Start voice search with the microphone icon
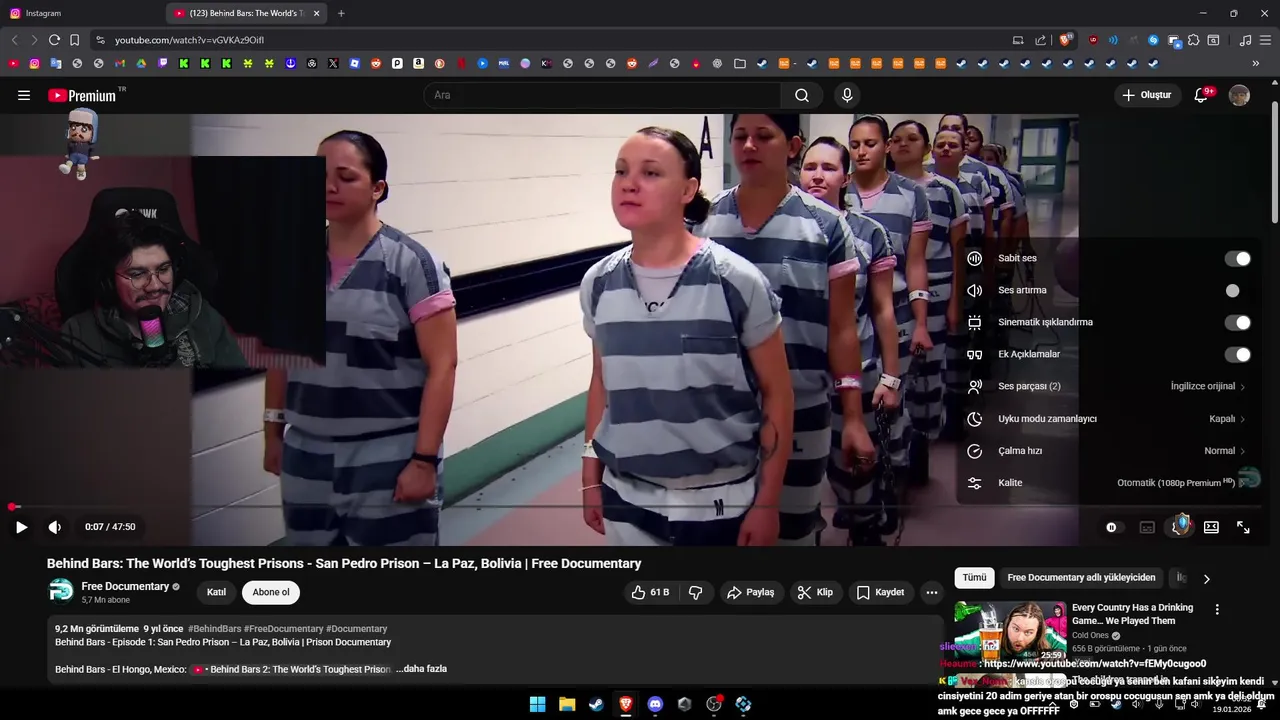 tap(847, 95)
